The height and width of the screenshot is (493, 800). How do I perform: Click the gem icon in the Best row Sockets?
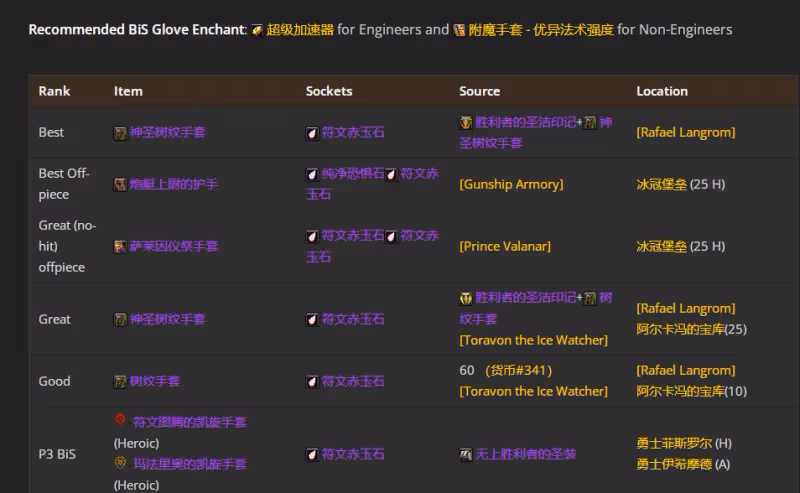[x=312, y=134]
